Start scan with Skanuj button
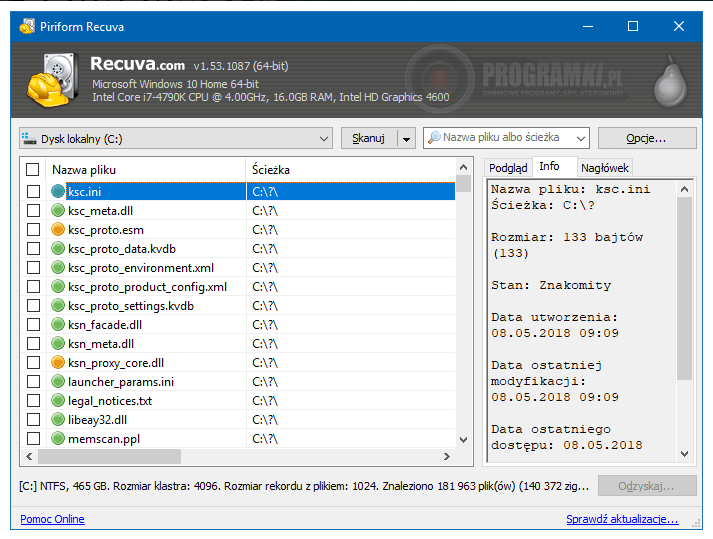 tap(369, 138)
